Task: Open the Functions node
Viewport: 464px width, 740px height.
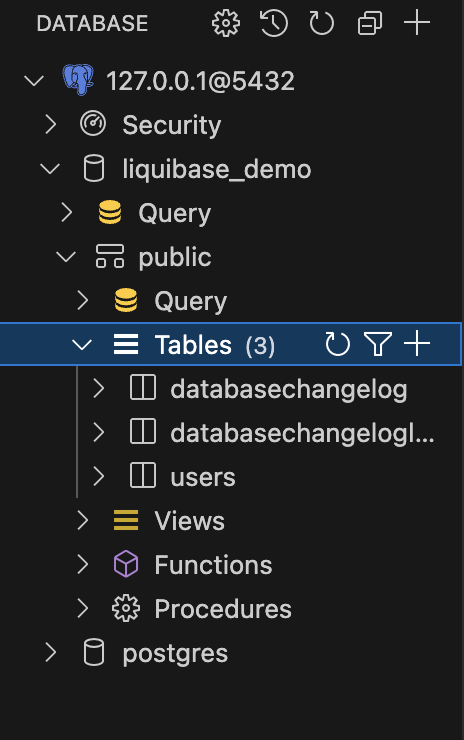Action: pyautogui.click(x=213, y=565)
